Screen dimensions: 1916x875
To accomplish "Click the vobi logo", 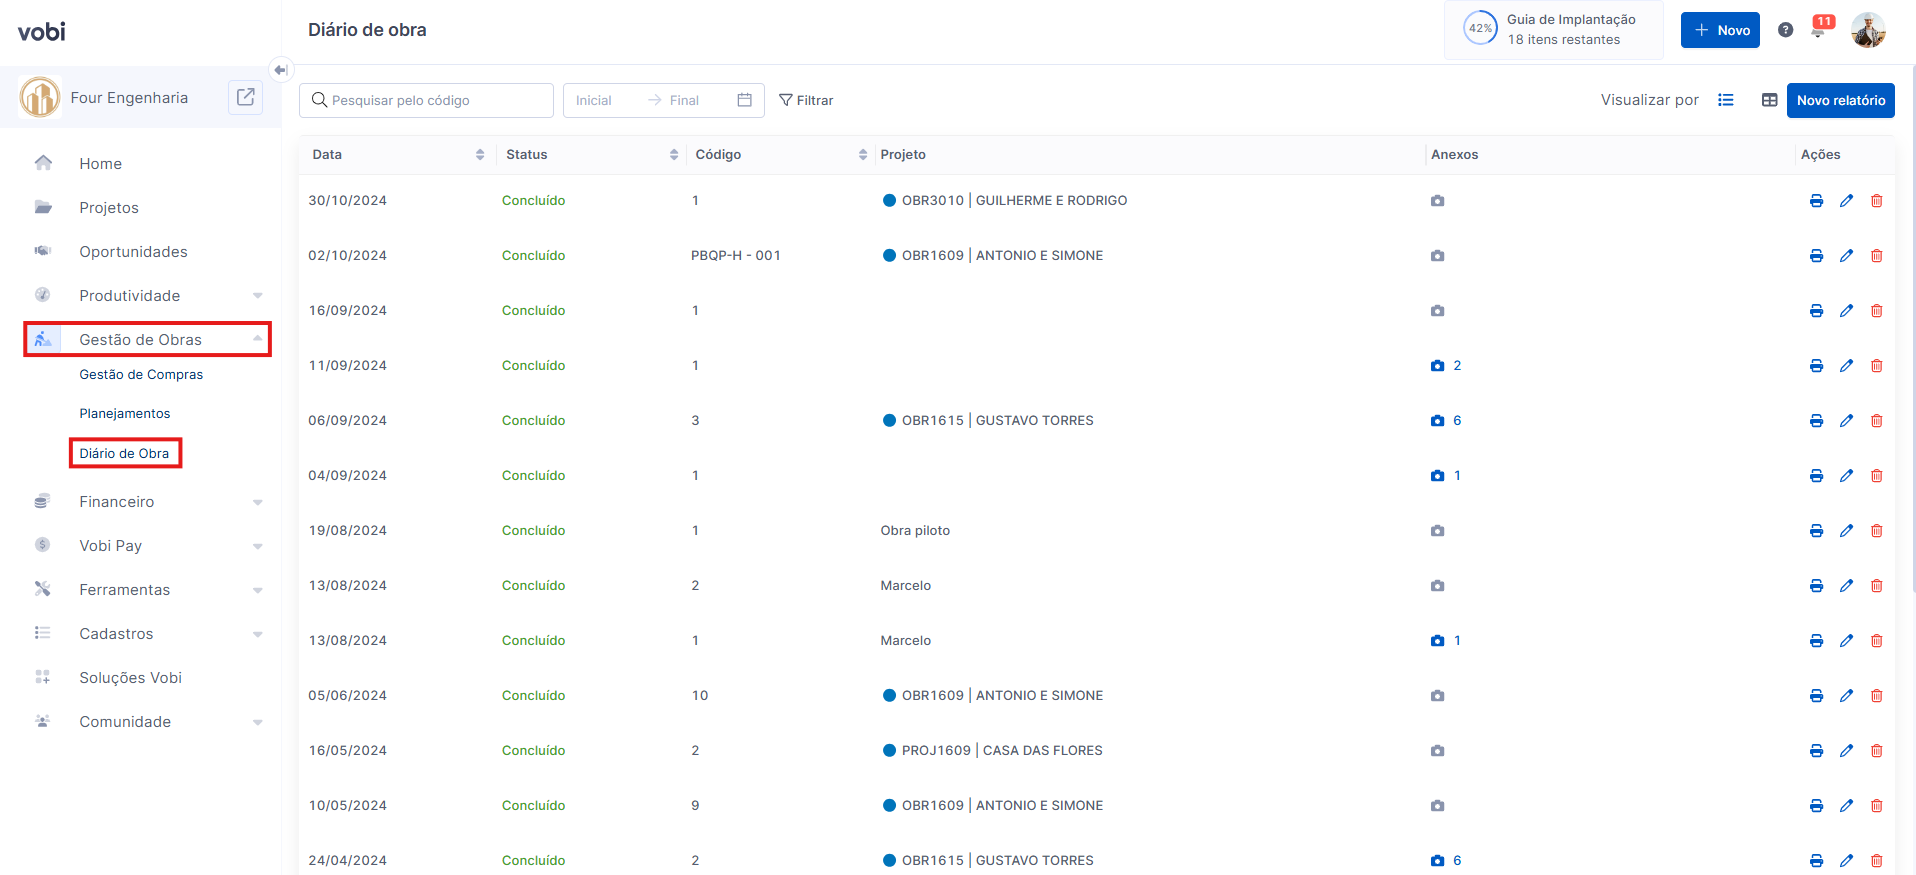I will coord(42,31).
